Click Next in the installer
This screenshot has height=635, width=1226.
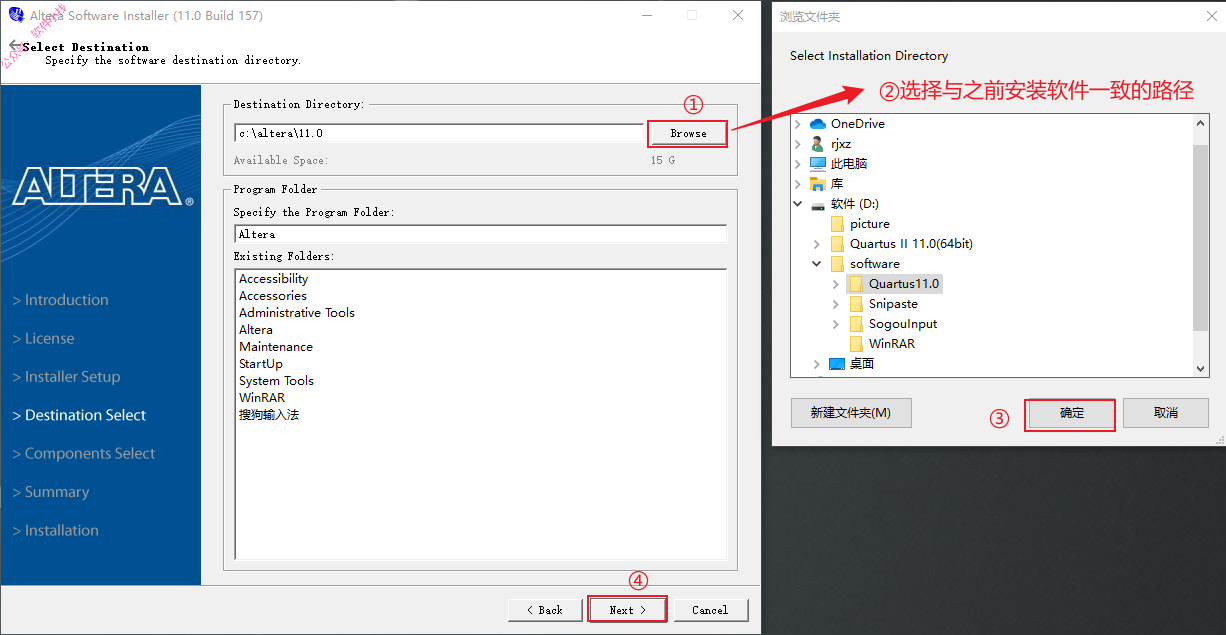tap(627, 610)
